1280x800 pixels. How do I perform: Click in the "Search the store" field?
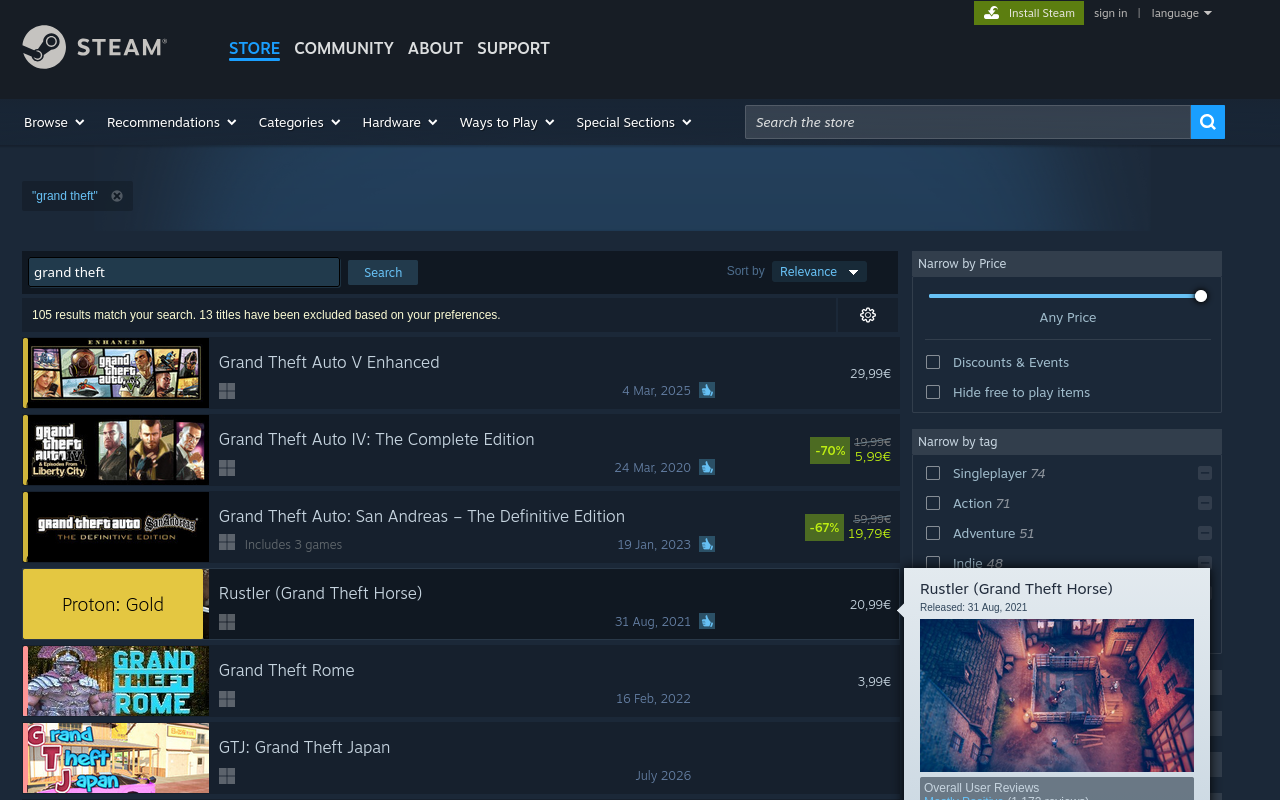pyautogui.click(x=968, y=122)
